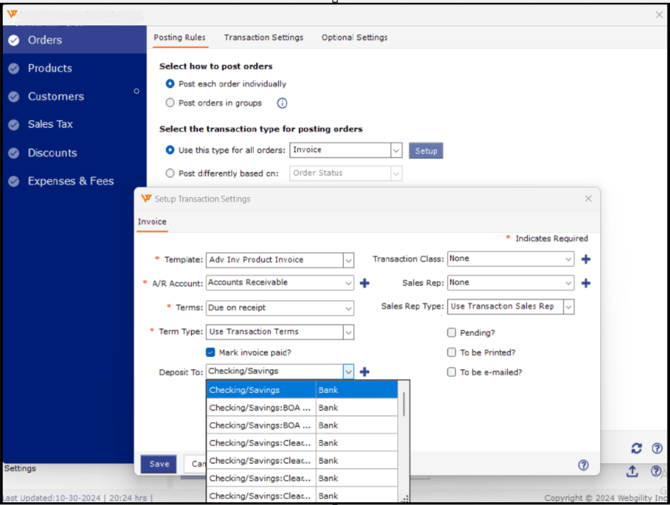Click the refresh sync icon at bottom right
This screenshot has width=670, height=505.
pyautogui.click(x=636, y=449)
